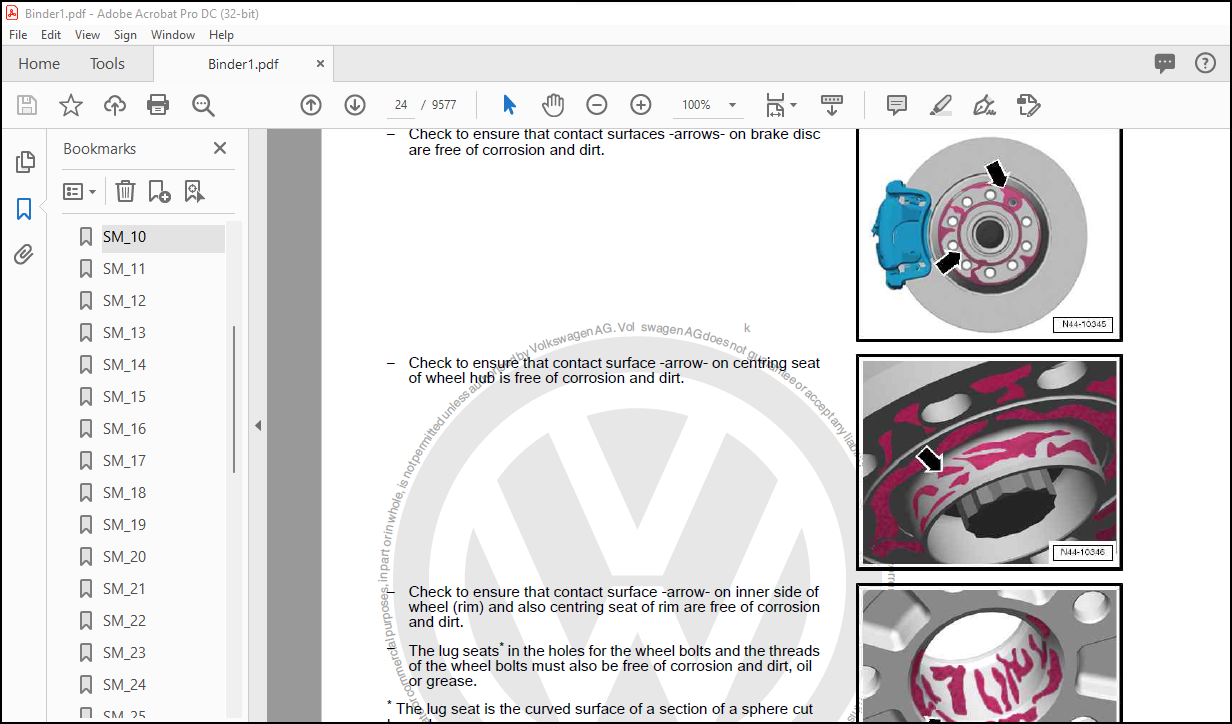The height and width of the screenshot is (724, 1232).
Task: Switch to the Home tab
Action: pyautogui.click(x=39, y=63)
